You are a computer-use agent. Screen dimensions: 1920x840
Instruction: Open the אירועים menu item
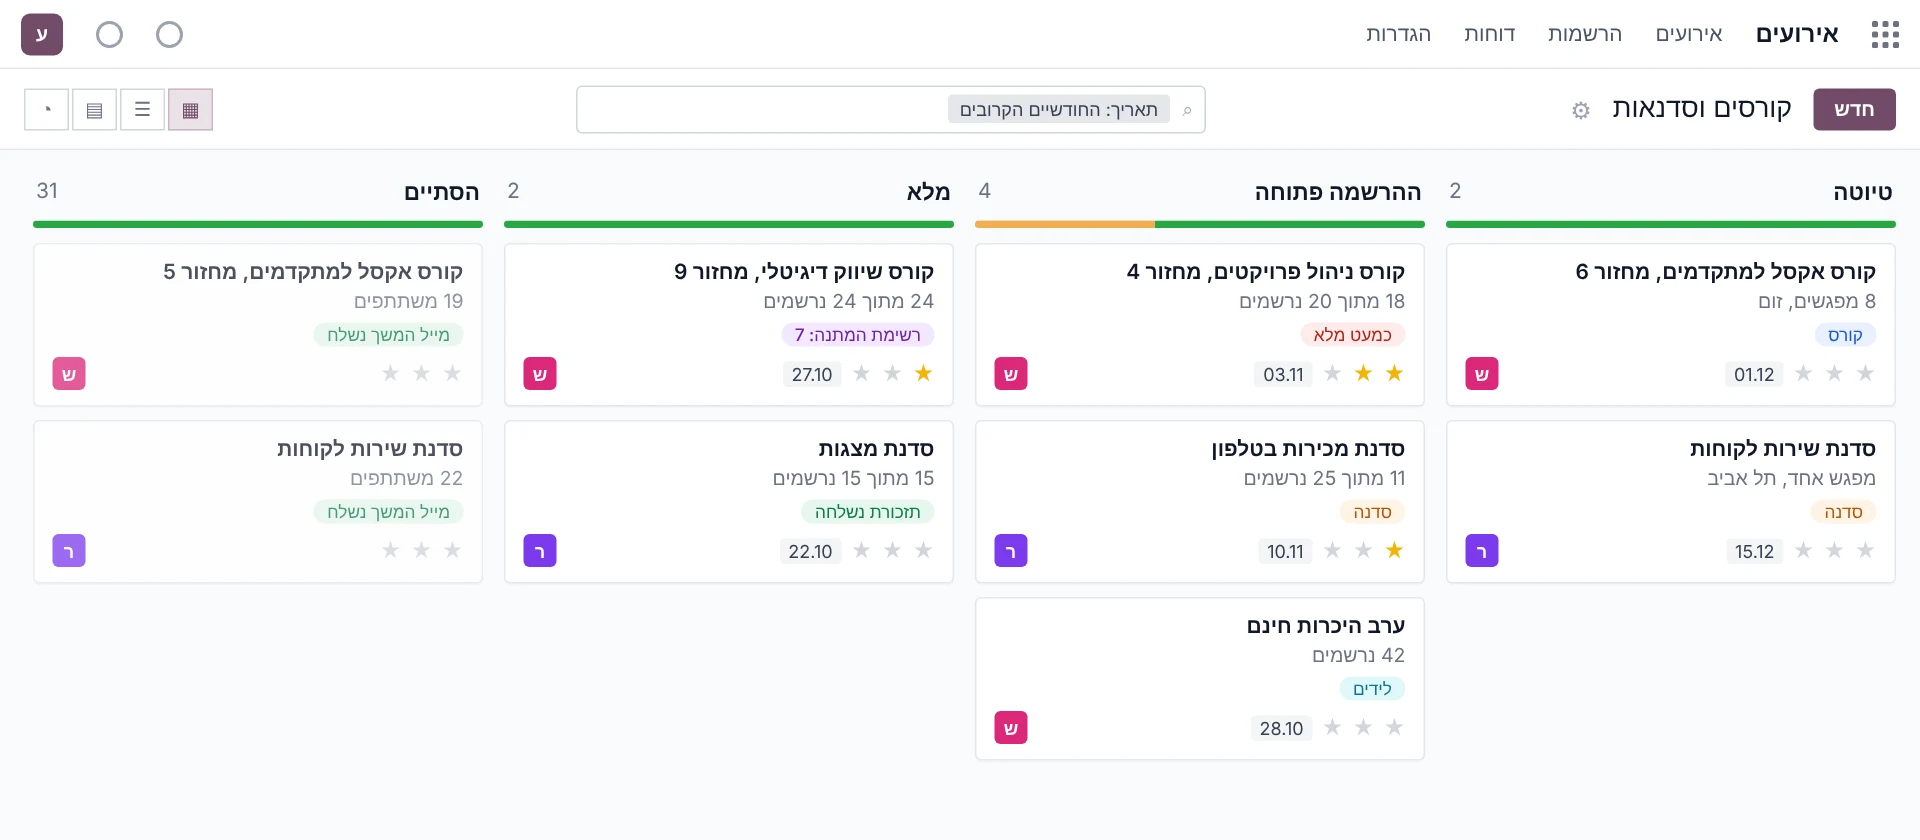pyautogui.click(x=1689, y=34)
